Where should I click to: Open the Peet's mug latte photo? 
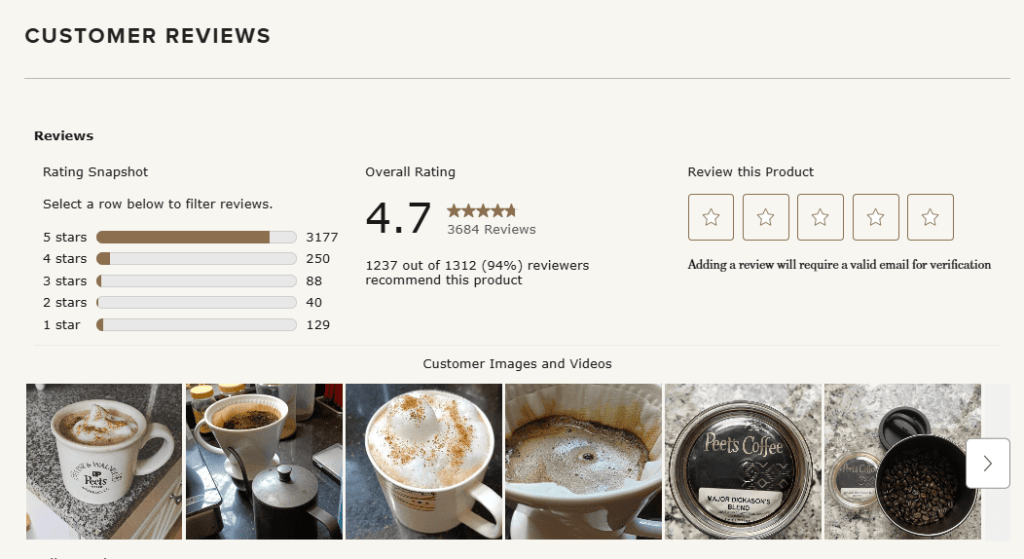[x=104, y=461]
